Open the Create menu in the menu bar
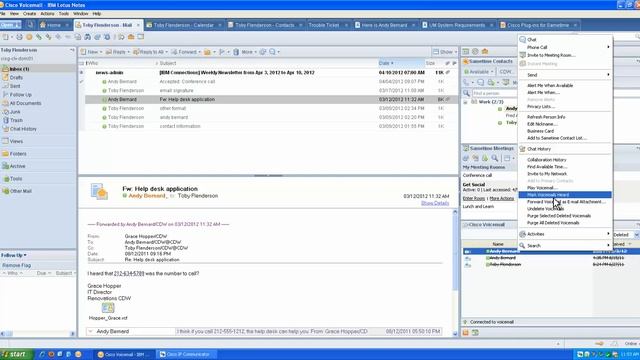Image resolution: width=640 pixels, height=360 pixels. click(x=29, y=13)
